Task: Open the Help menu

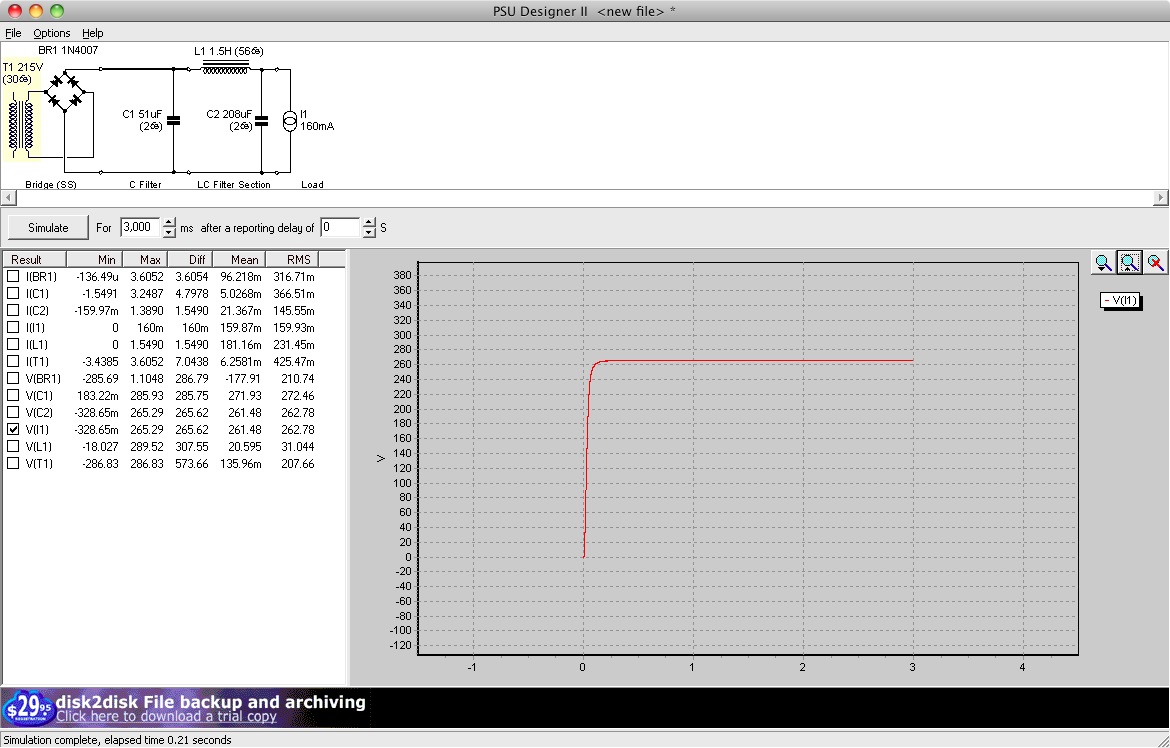Action: point(93,33)
